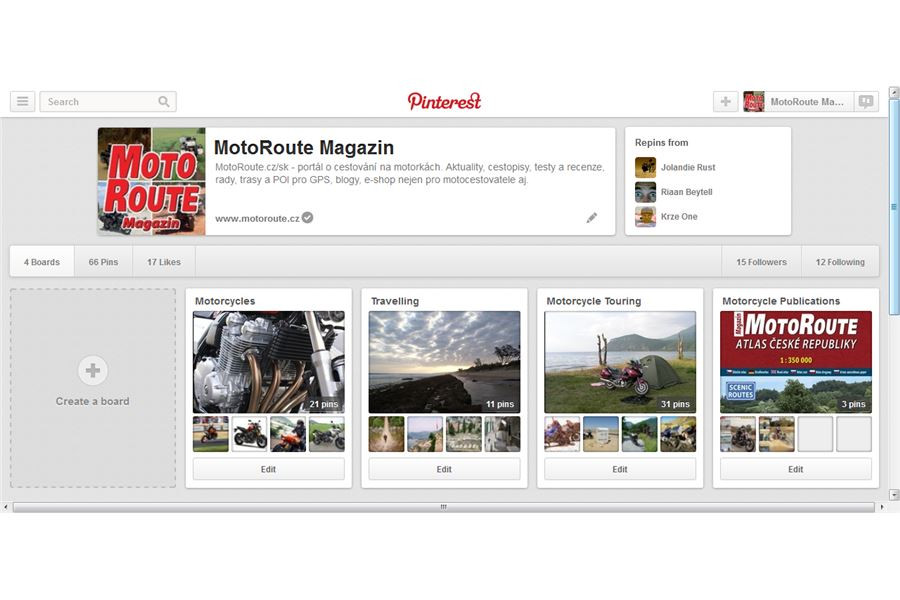Image resolution: width=900 pixels, height=600 pixels.
Task: Click the horizontal scrollbar at the bottom
Action: [443, 507]
